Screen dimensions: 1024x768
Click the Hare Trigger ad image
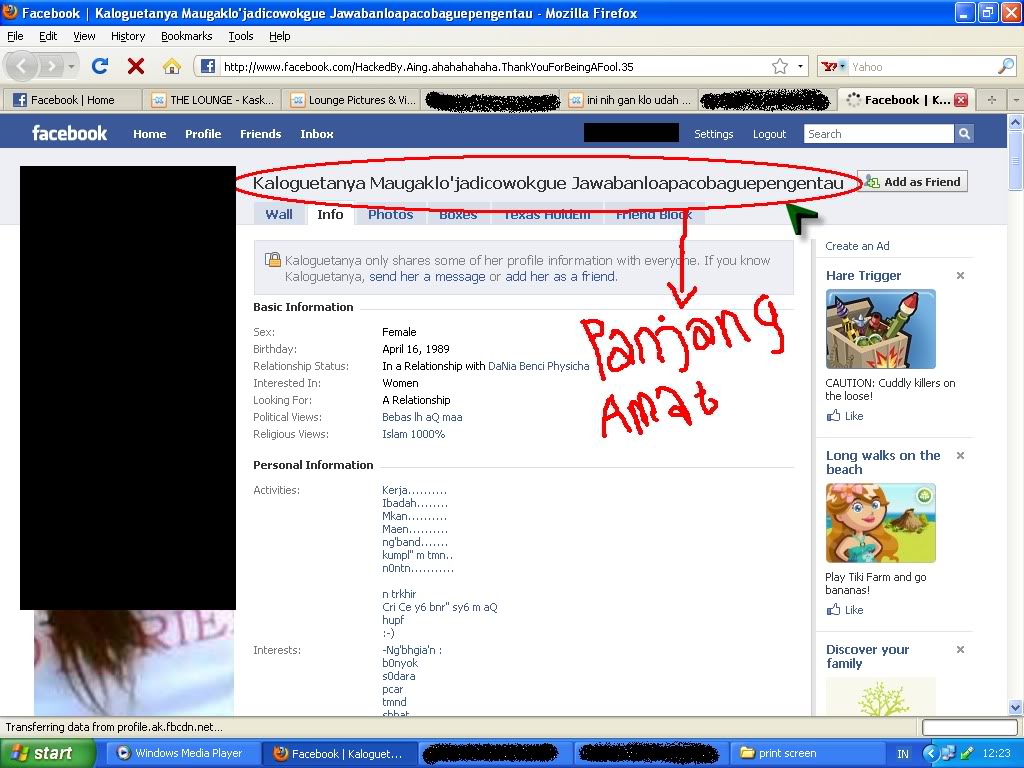pyautogui.click(x=880, y=329)
